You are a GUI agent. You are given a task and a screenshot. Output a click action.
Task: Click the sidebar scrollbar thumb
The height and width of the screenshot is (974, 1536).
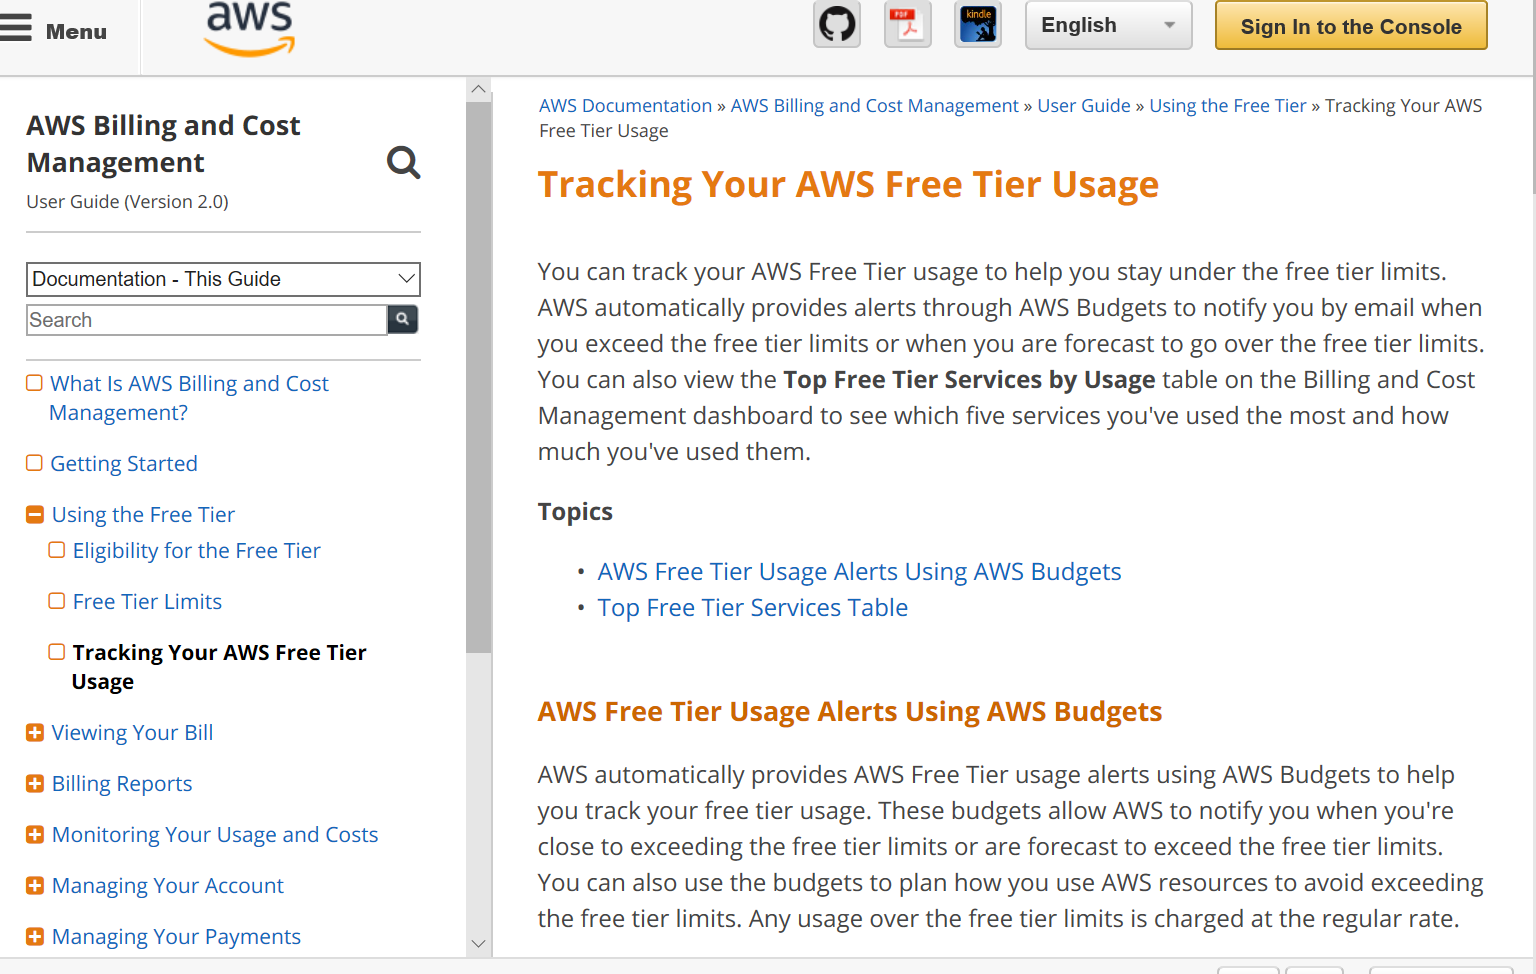pyautogui.click(x=479, y=377)
